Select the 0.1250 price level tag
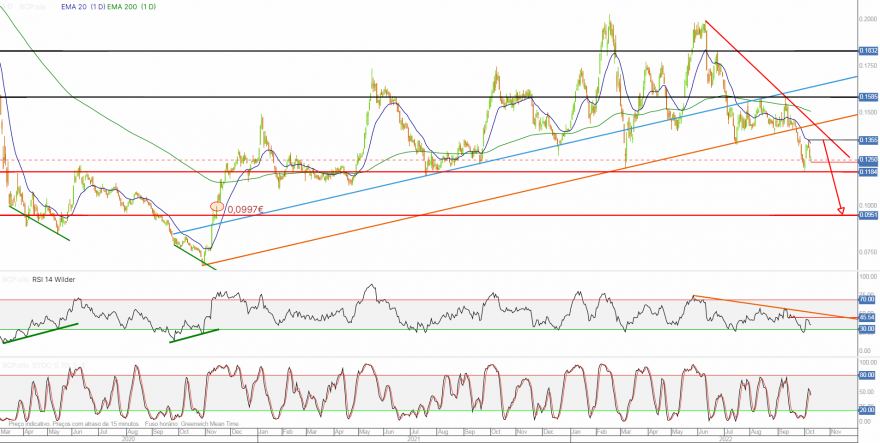 (x=868, y=160)
